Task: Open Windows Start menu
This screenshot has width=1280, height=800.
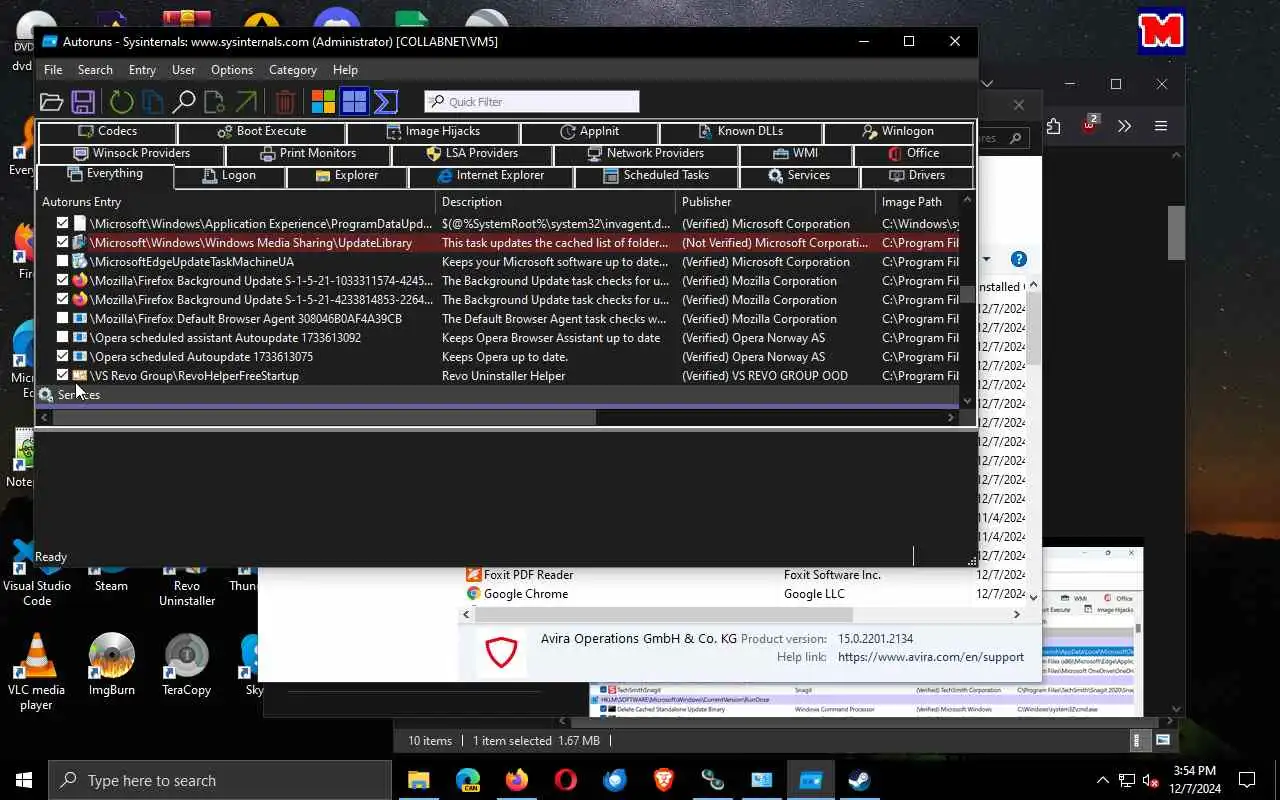Action: (x=24, y=780)
